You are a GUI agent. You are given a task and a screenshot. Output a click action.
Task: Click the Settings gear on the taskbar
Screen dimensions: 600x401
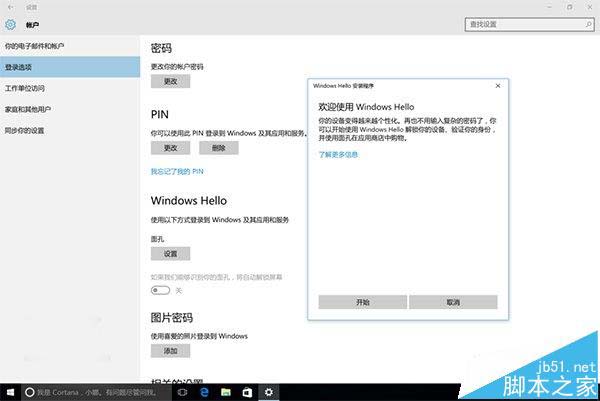click(269, 392)
